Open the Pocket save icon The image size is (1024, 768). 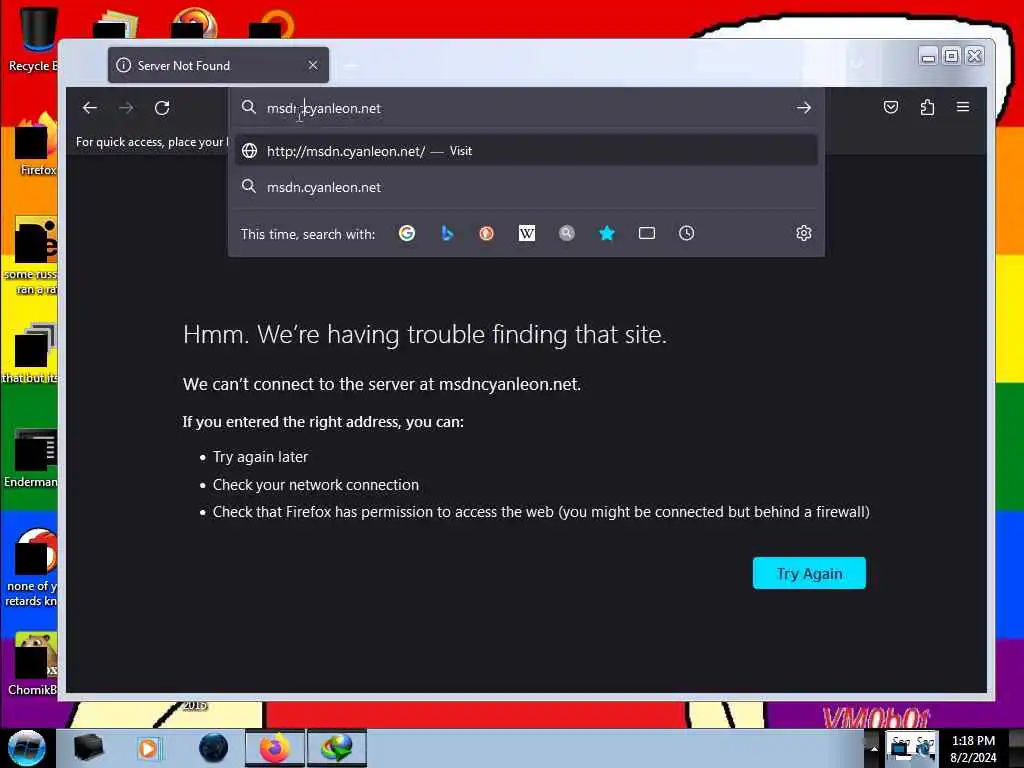891,107
